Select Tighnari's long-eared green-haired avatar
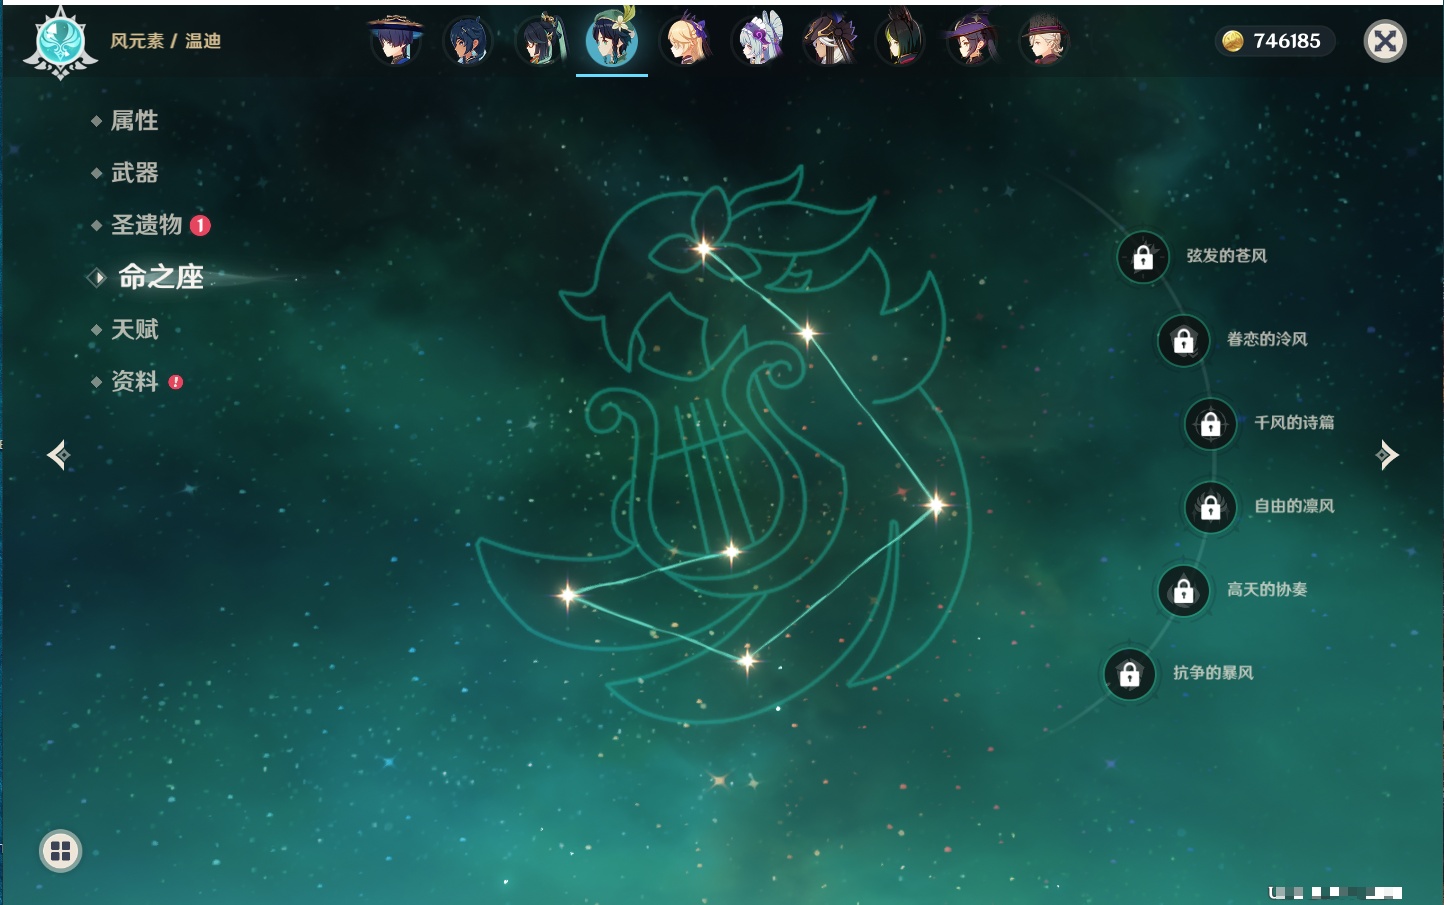Screen dimensions: 1444x905 click(901, 40)
